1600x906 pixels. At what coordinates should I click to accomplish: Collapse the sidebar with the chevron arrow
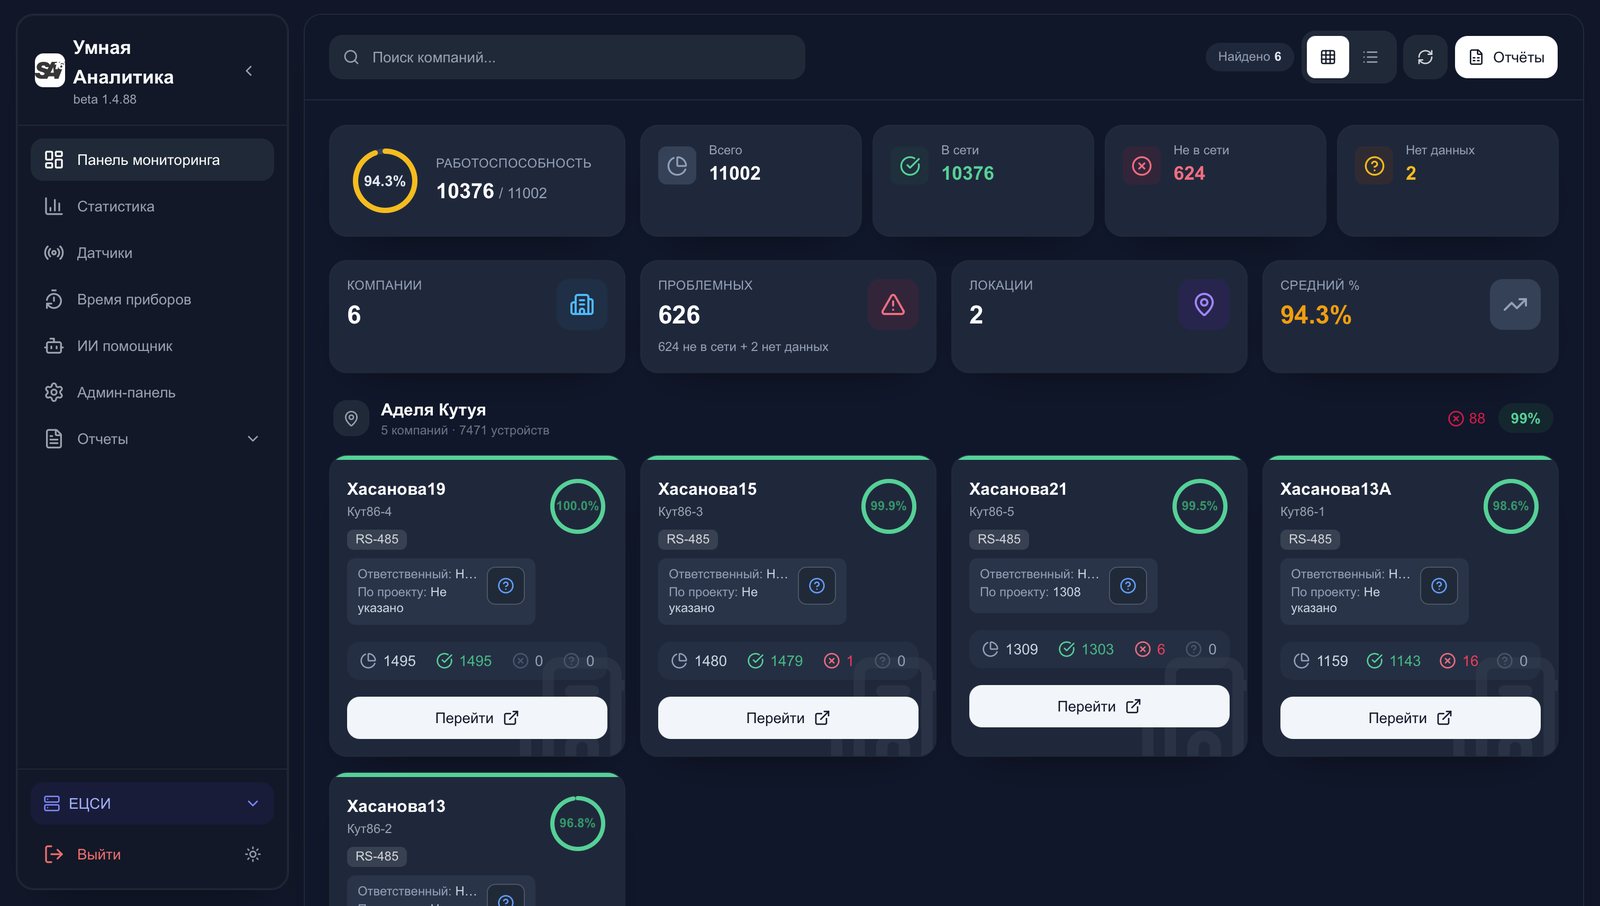click(248, 71)
